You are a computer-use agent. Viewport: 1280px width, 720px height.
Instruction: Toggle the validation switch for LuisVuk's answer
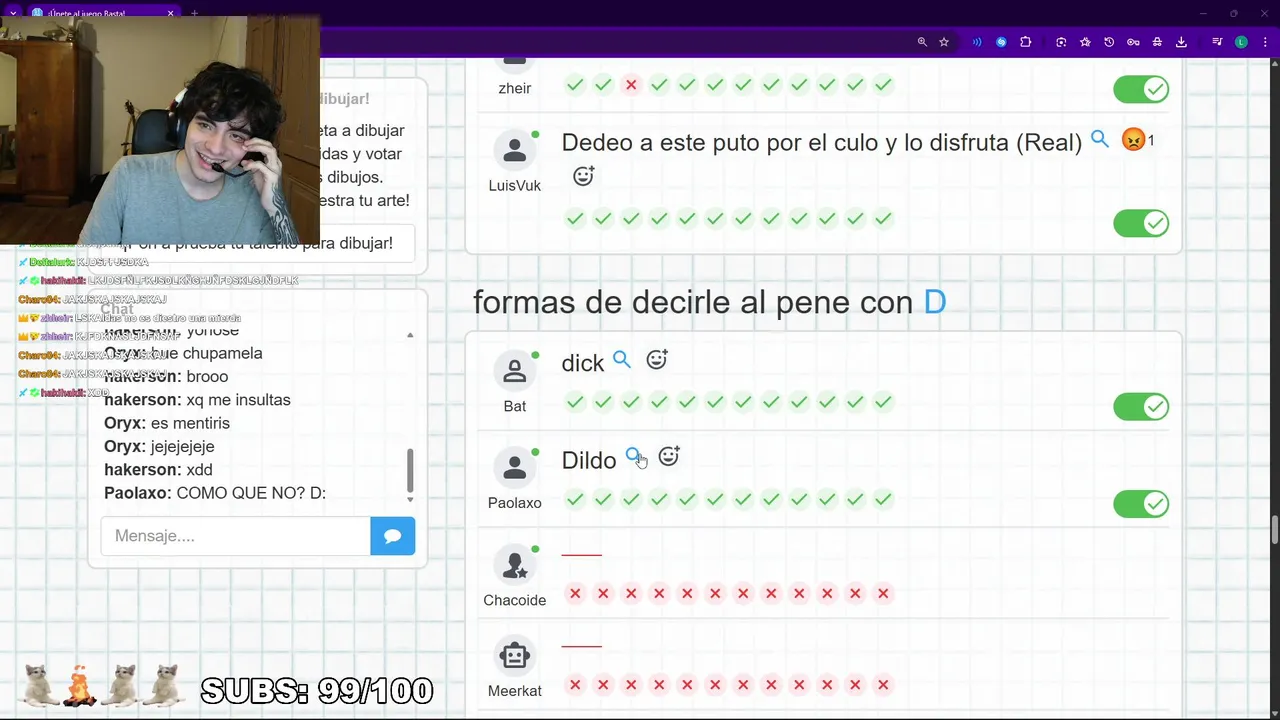coord(1141,223)
